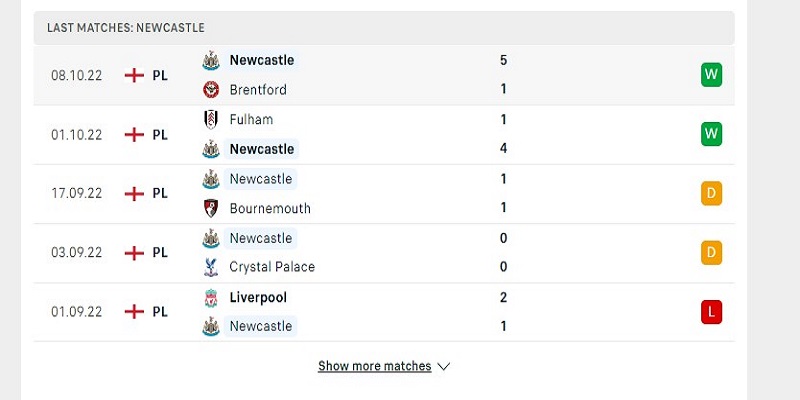Click the green W badge for Brentford match
Image resolution: width=800 pixels, height=400 pixels.
coord(711,75)
